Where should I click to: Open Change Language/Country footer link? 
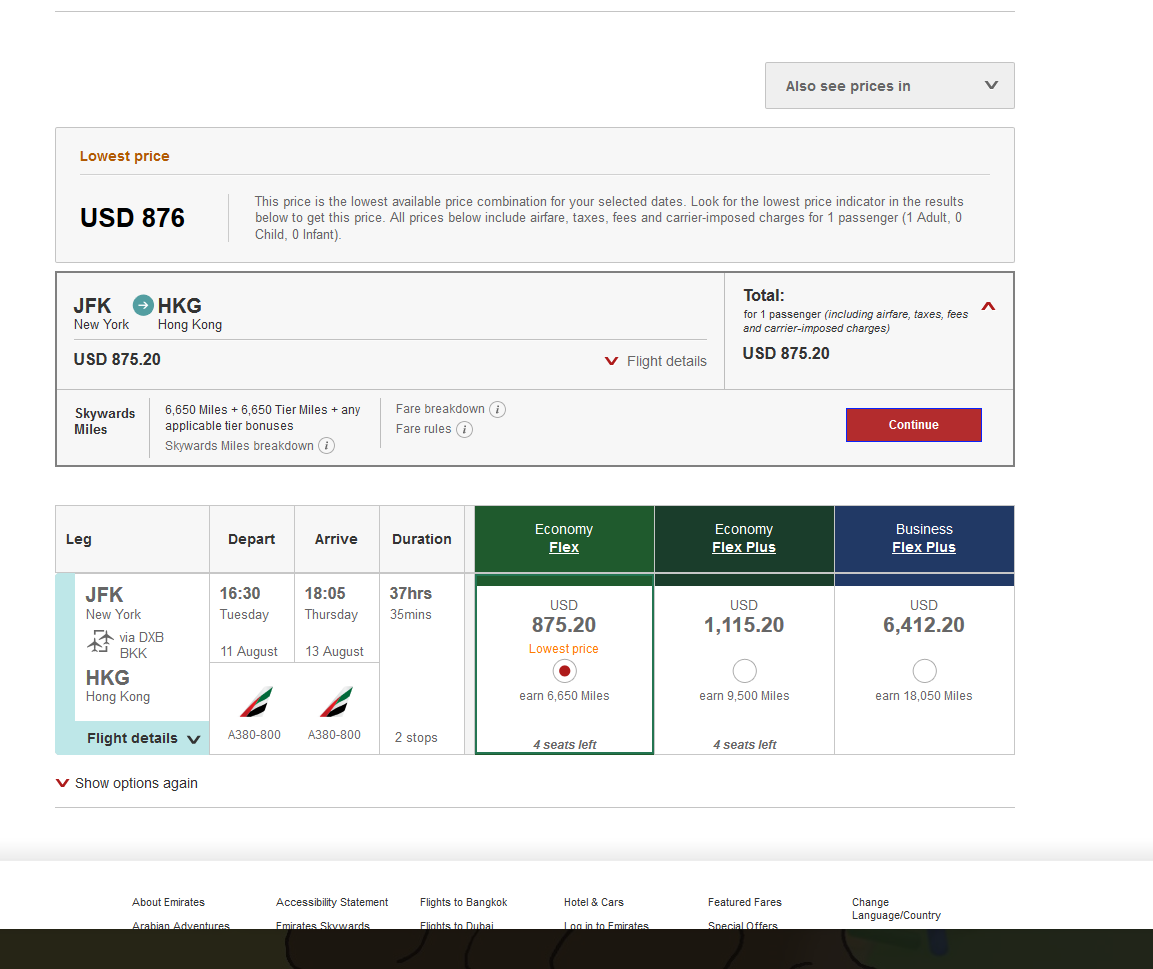click(x=896, y=909)
